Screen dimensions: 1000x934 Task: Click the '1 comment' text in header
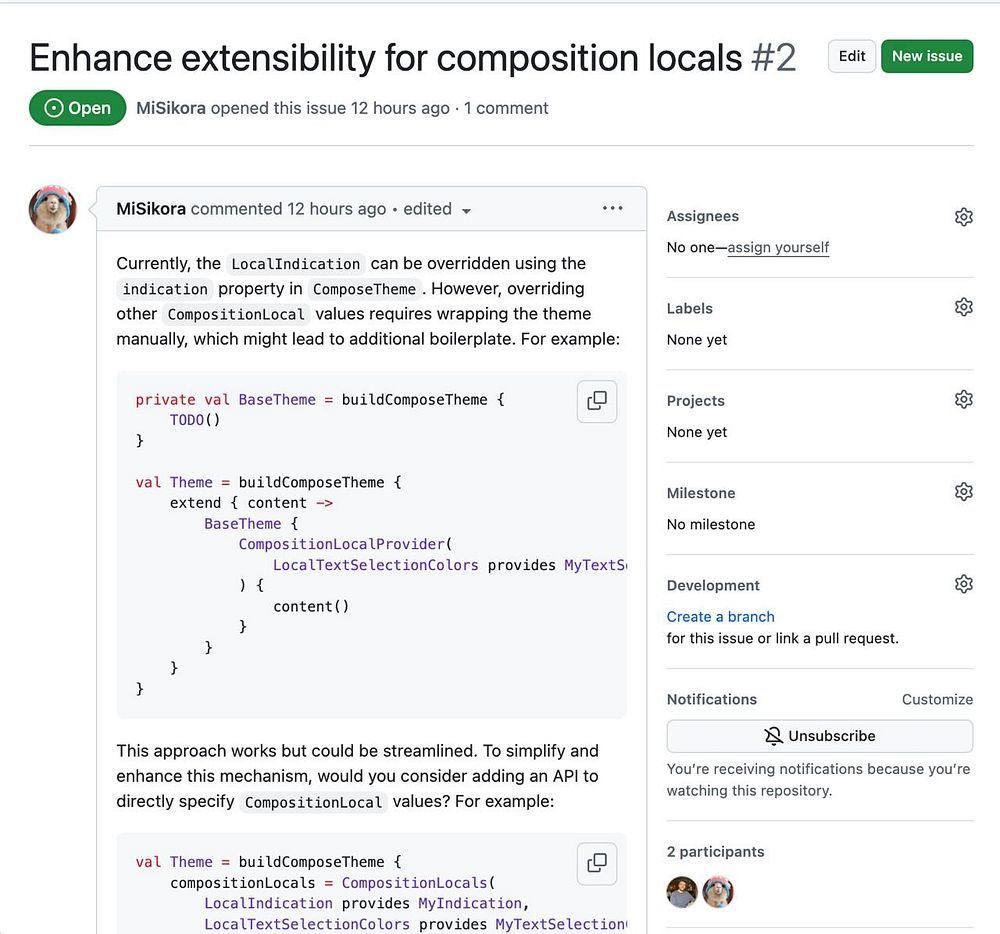[506, 108]
